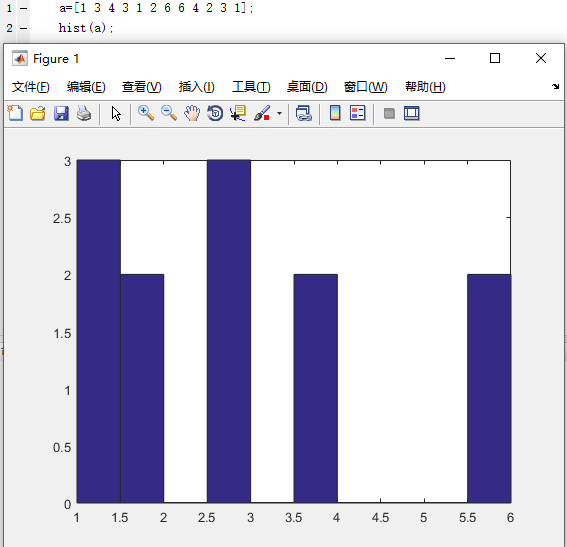Image resolution: width=567 pixels, height=547 pixels.
Task: Activate the Zoom In magnifier
Action: 146,113
